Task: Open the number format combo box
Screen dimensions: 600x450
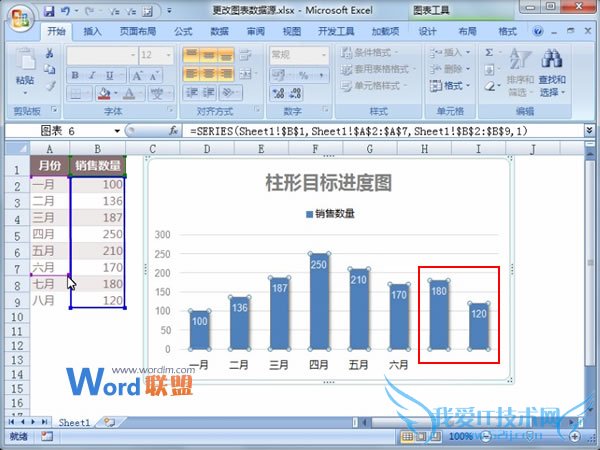Action: (299, 55)
